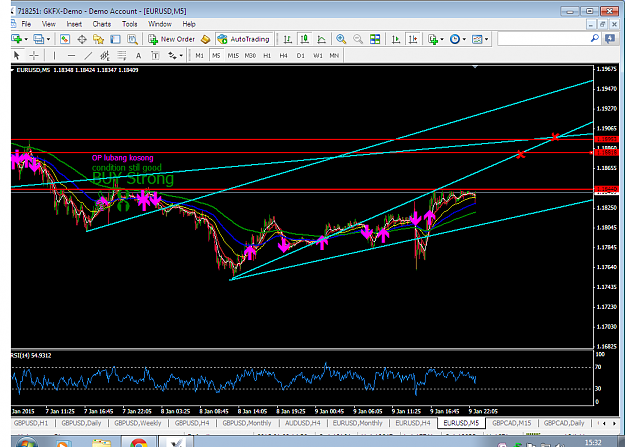Viewport: 625px width, 447px height.
Task: Toggle Chart Shift
Action: point(413,39)
